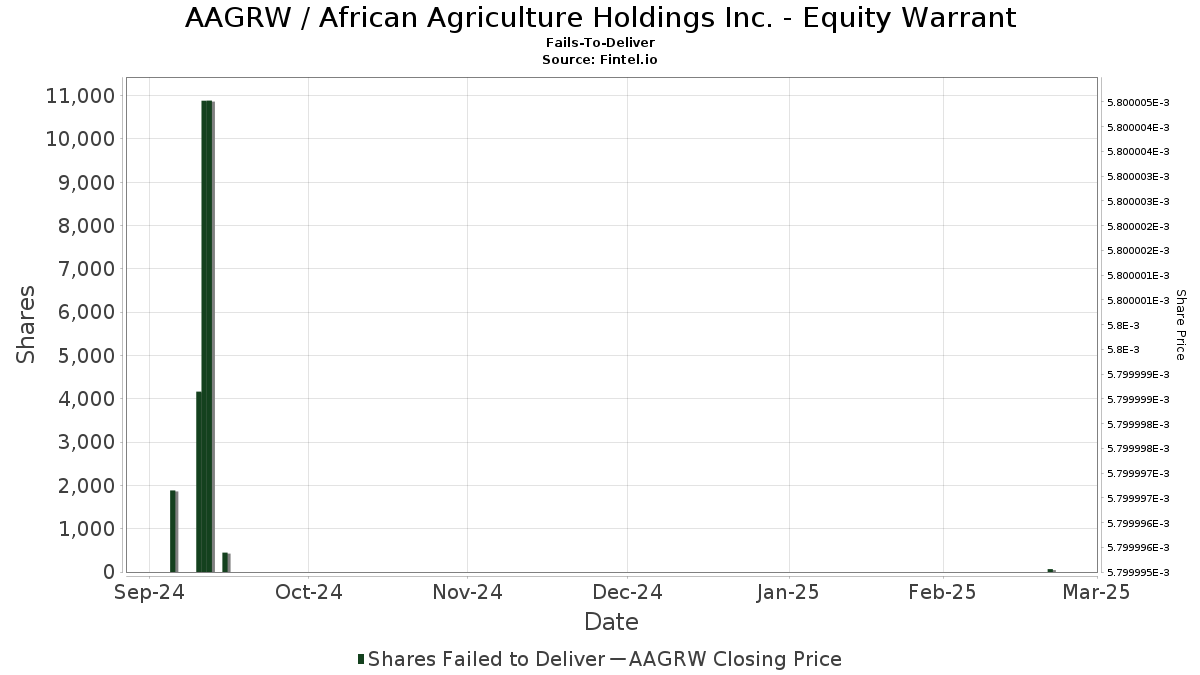Click the 11,000 shares axis label

[x=79, y=96]
